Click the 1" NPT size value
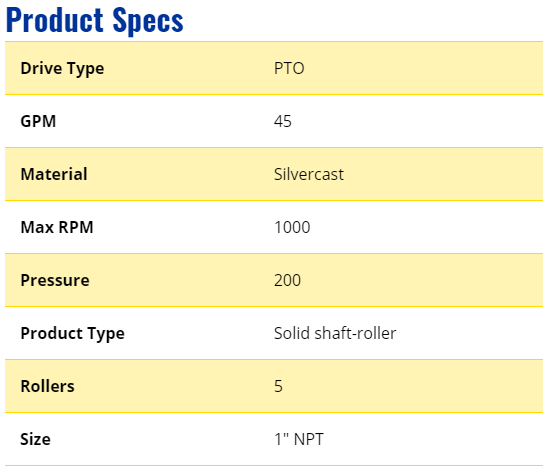This screenshot has height=473, width=548. click(x=299, y=439)
